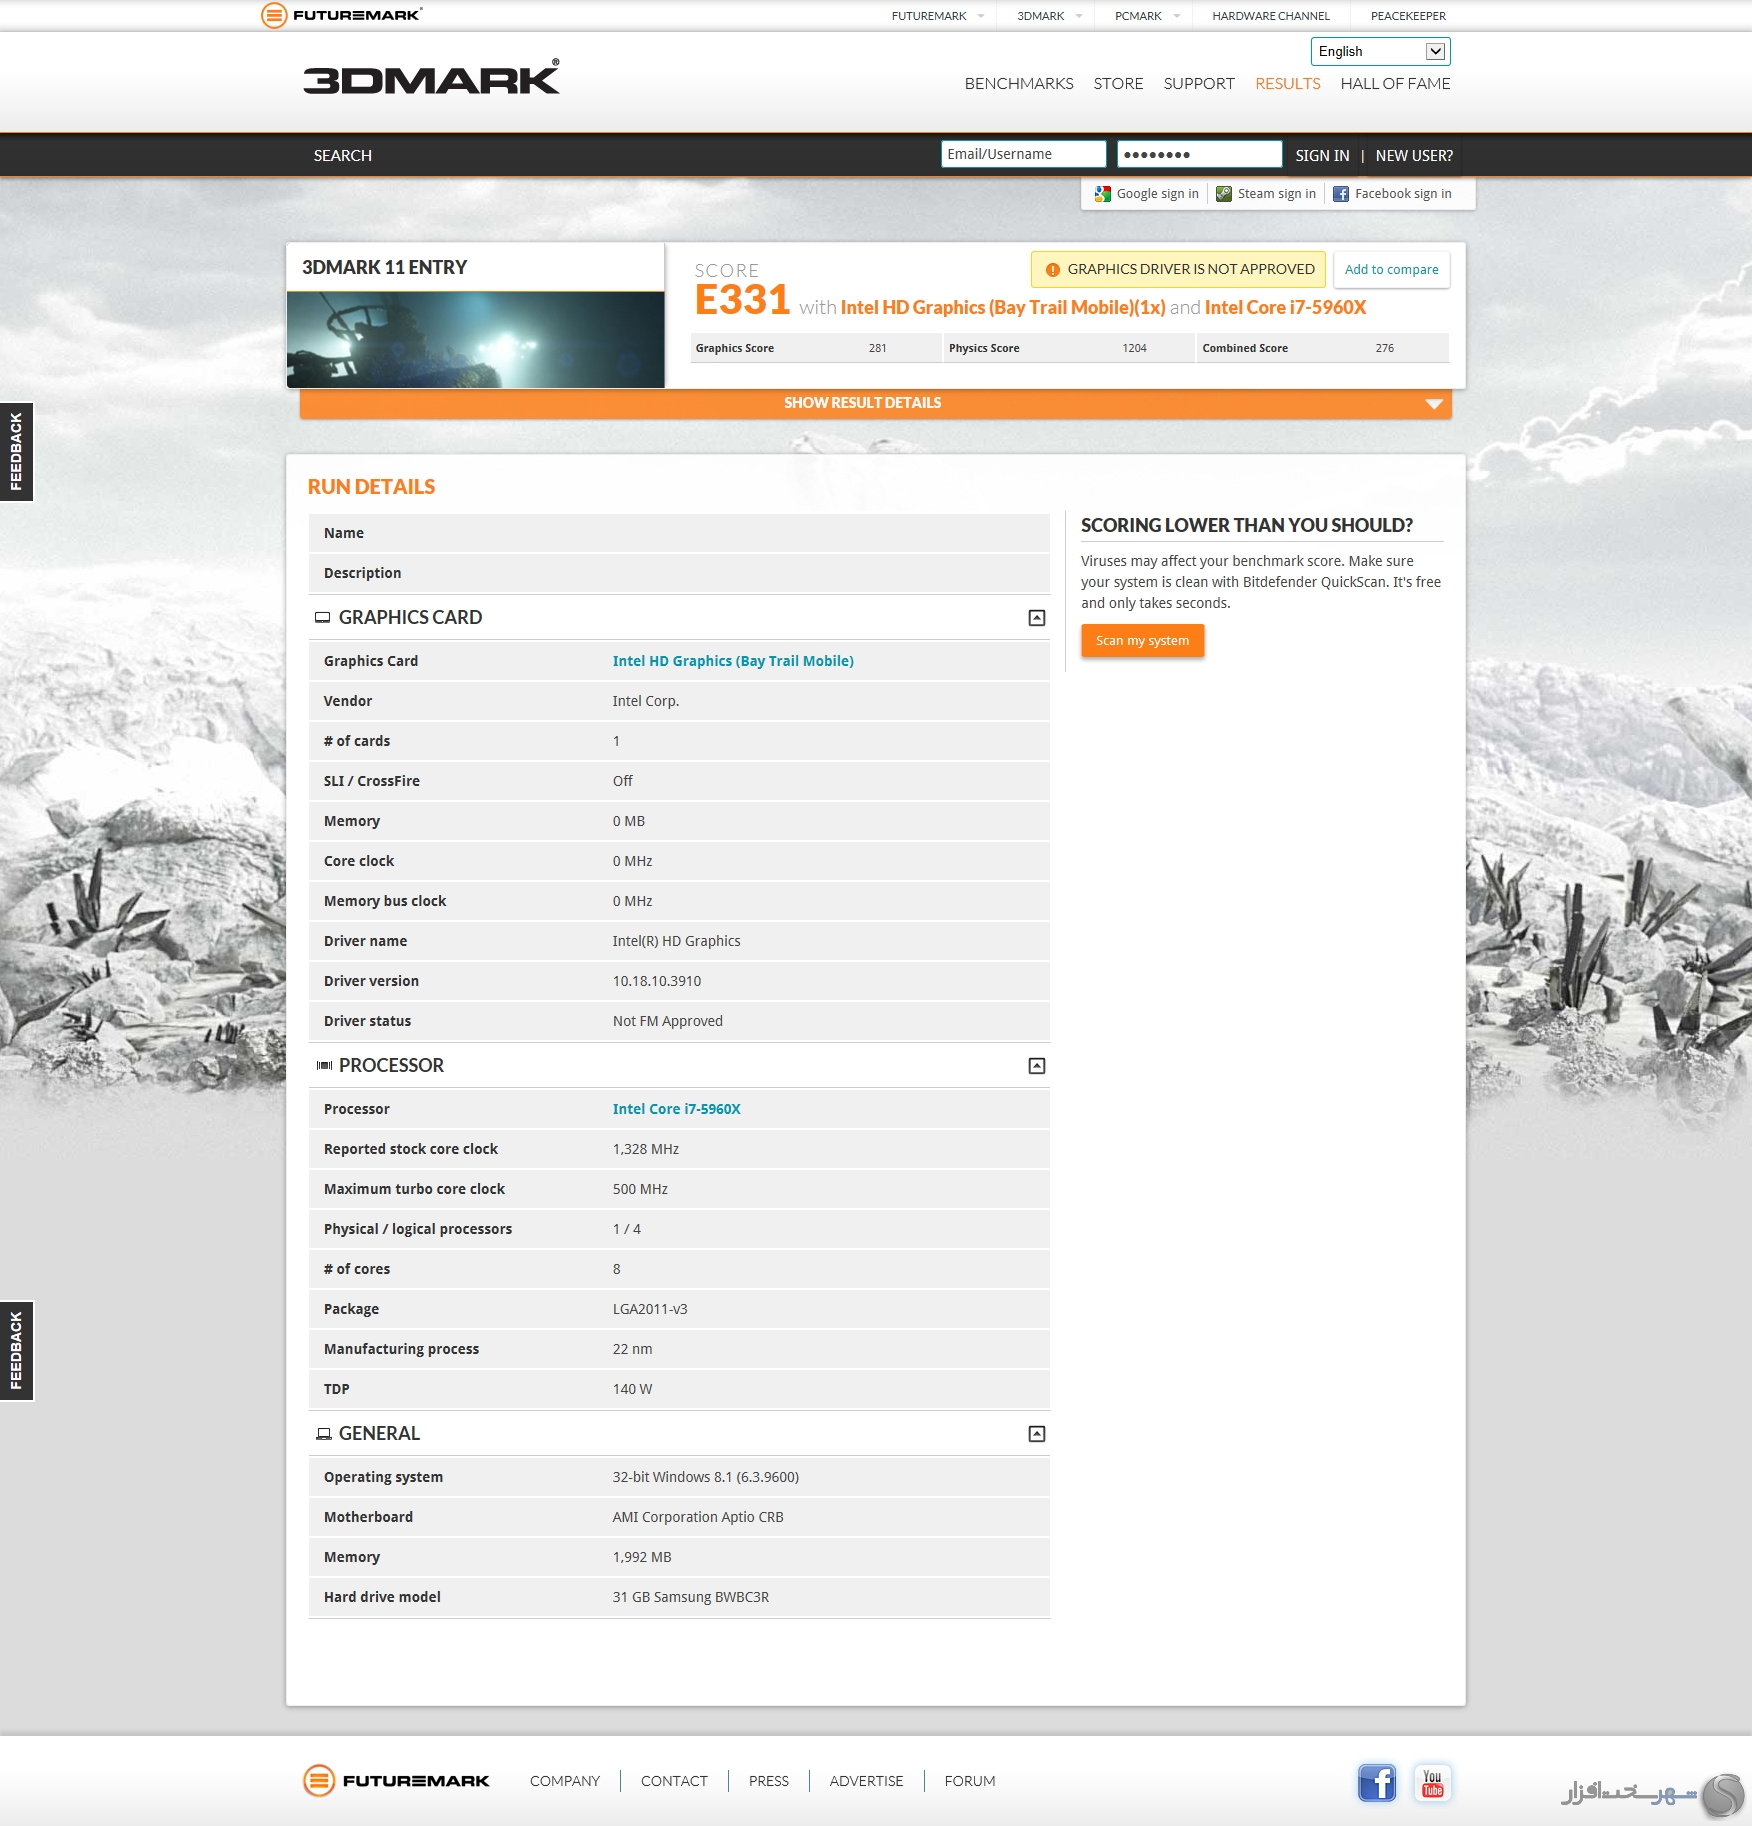Open the 3DMark 11 entry thumbnail
Viewport: 1752px width, 1826px height.
[x=476, y=340]
